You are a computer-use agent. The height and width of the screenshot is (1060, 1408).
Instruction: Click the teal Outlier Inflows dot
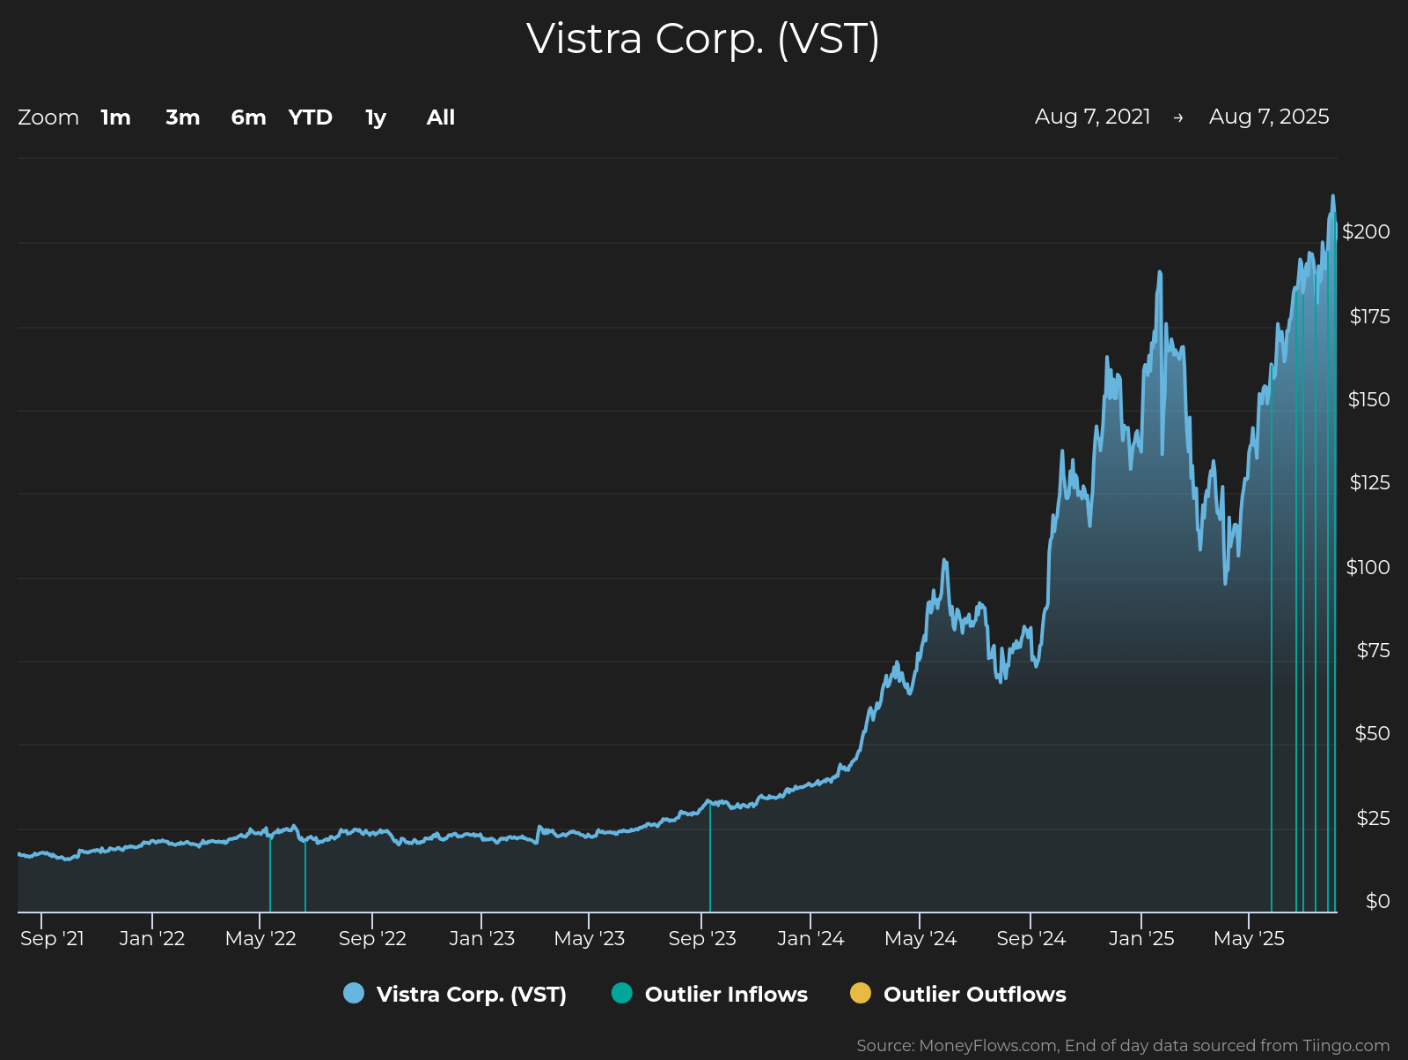click(x=622, y=993)
